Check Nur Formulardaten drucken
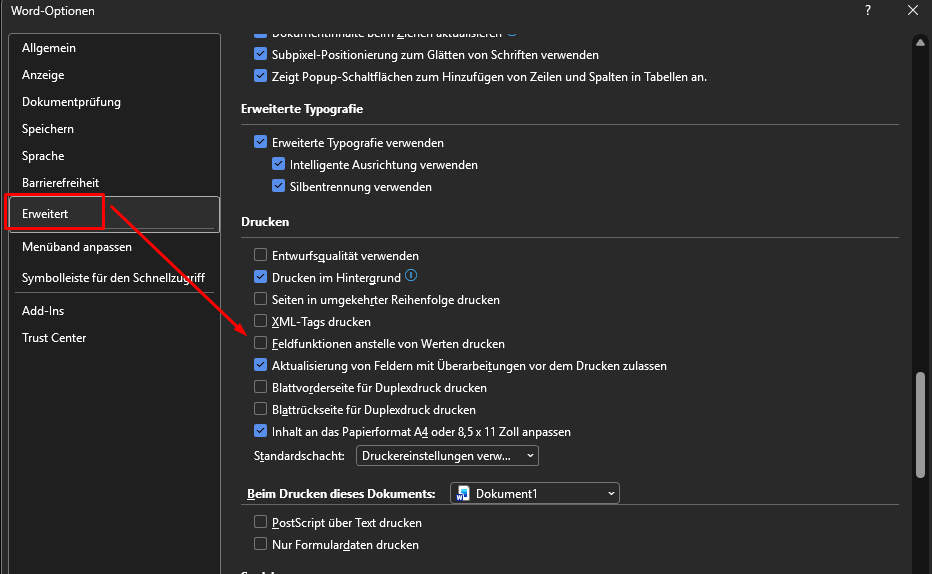 click(x=260, y=544)
